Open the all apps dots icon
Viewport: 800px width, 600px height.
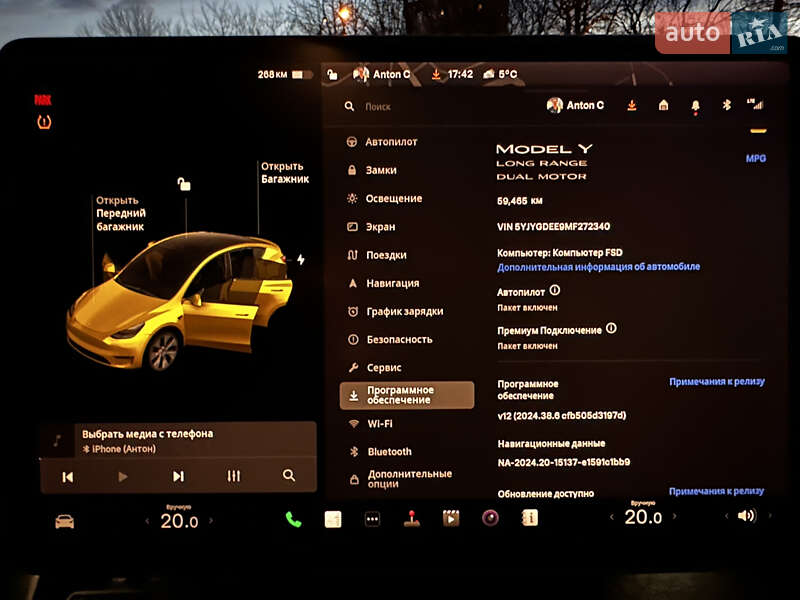(x=372, y=519)
